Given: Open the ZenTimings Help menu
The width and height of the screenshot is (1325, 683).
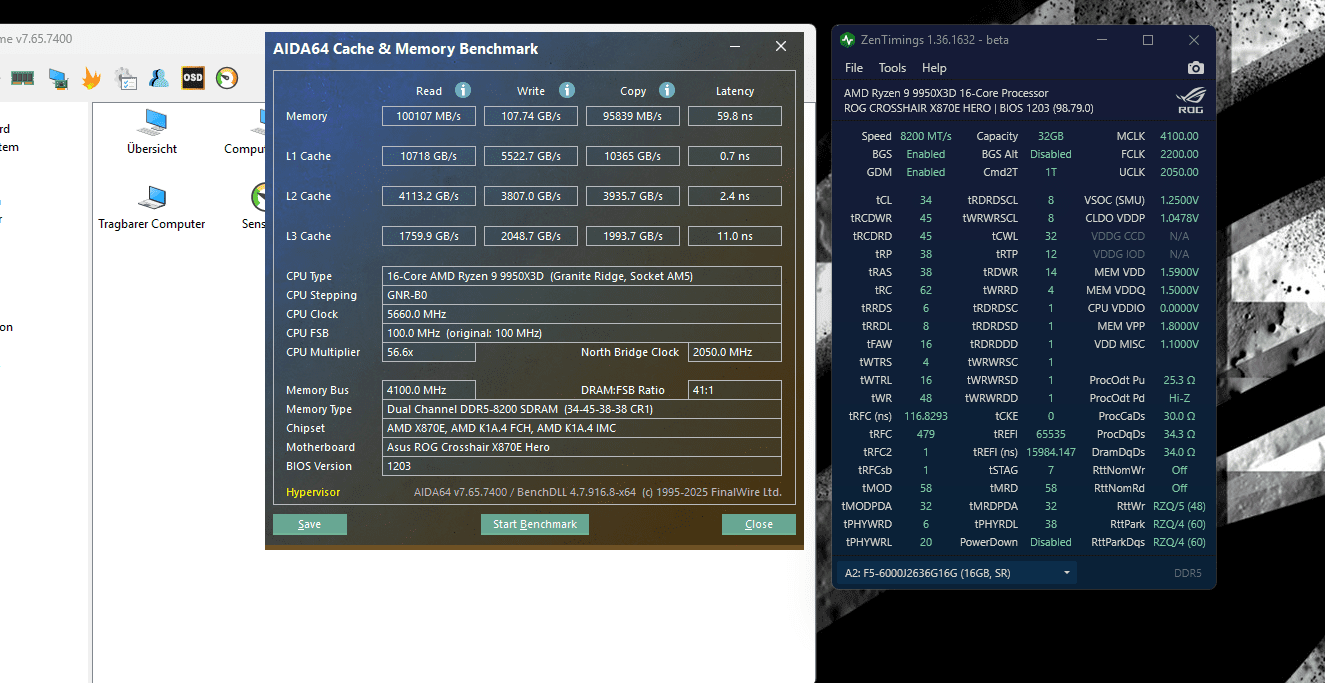Looking at the screenshot, I should click(x=934, y=68).
